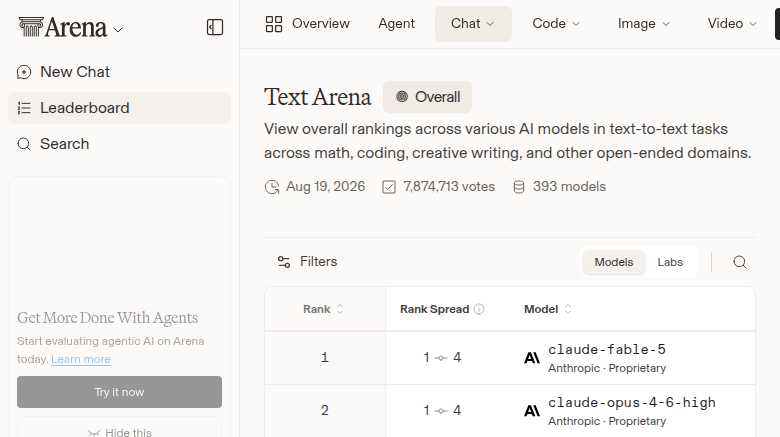Click the Text Arena heading
780x437 pixels.
pyautogui.click(x=317, y=97)
